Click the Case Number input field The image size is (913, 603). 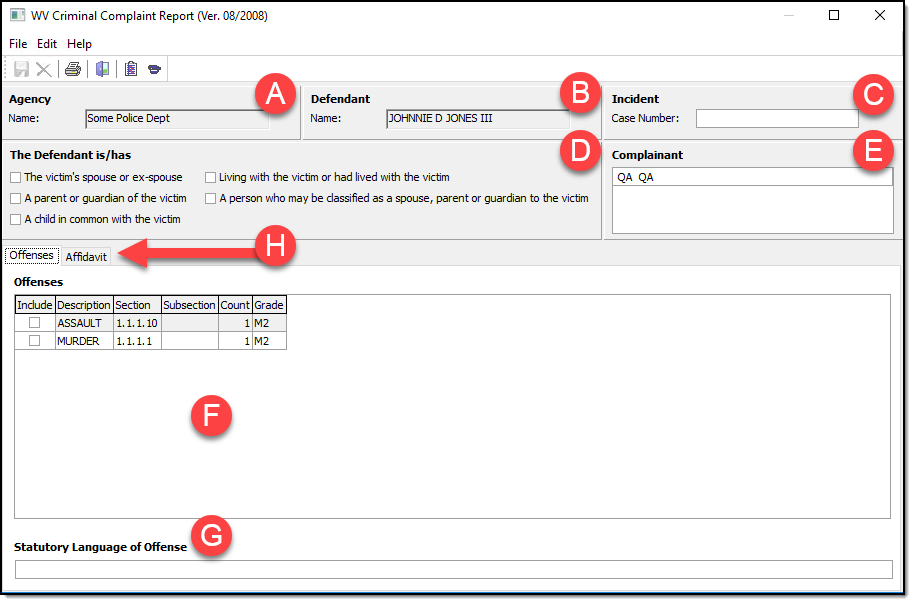(776, 118)
